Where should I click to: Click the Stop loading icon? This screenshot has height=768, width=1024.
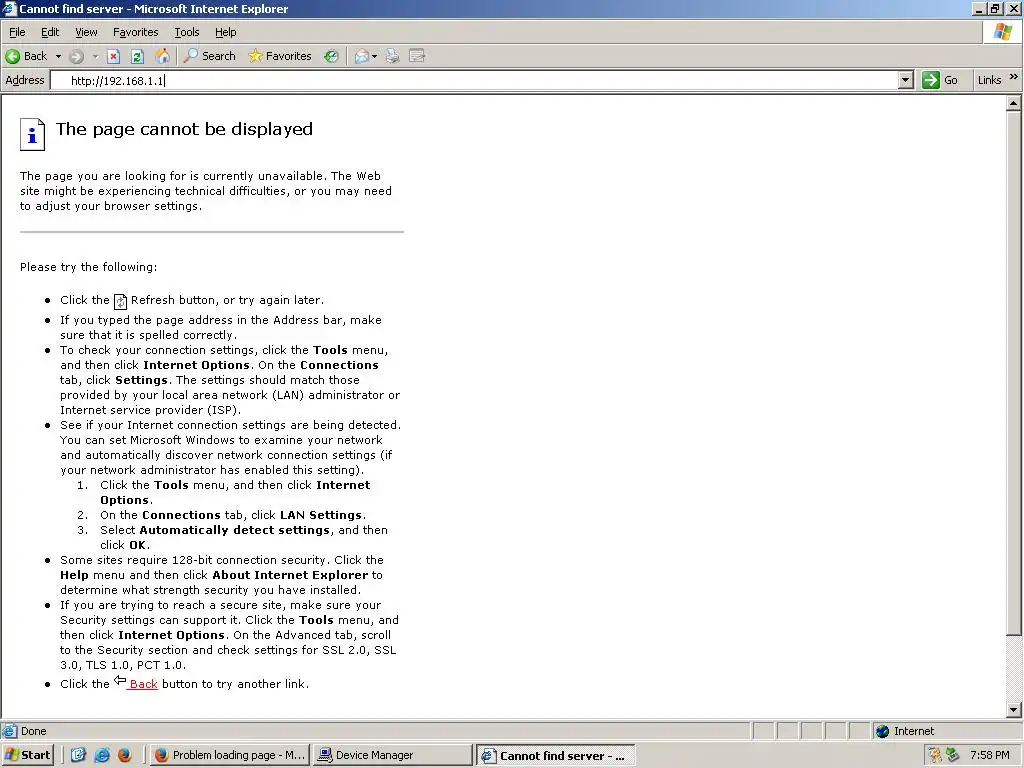point(114,56)
